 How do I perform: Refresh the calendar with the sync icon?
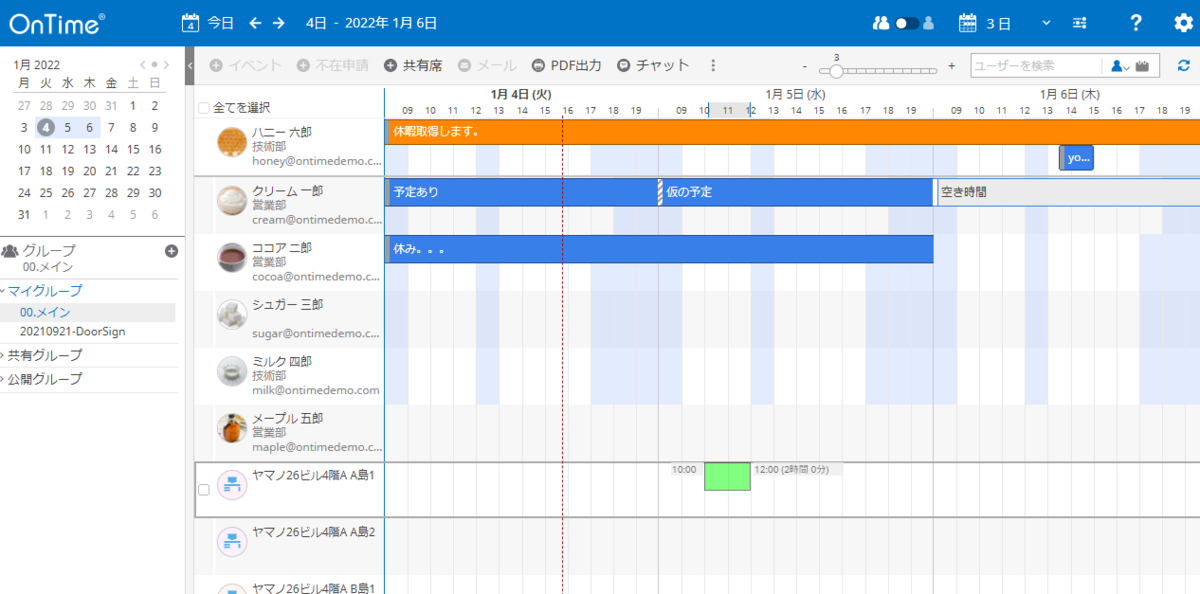(x=1184, y=65)
